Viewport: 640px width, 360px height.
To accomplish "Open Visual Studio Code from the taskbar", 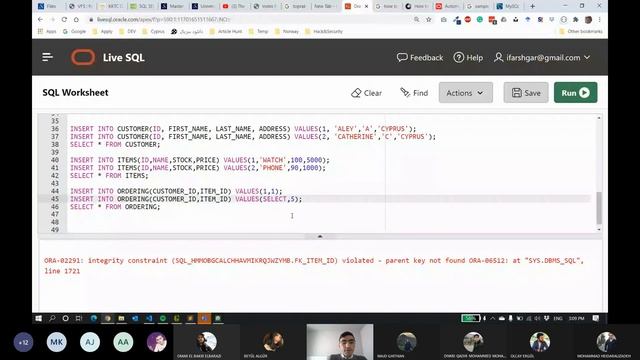I will (149, 318).
